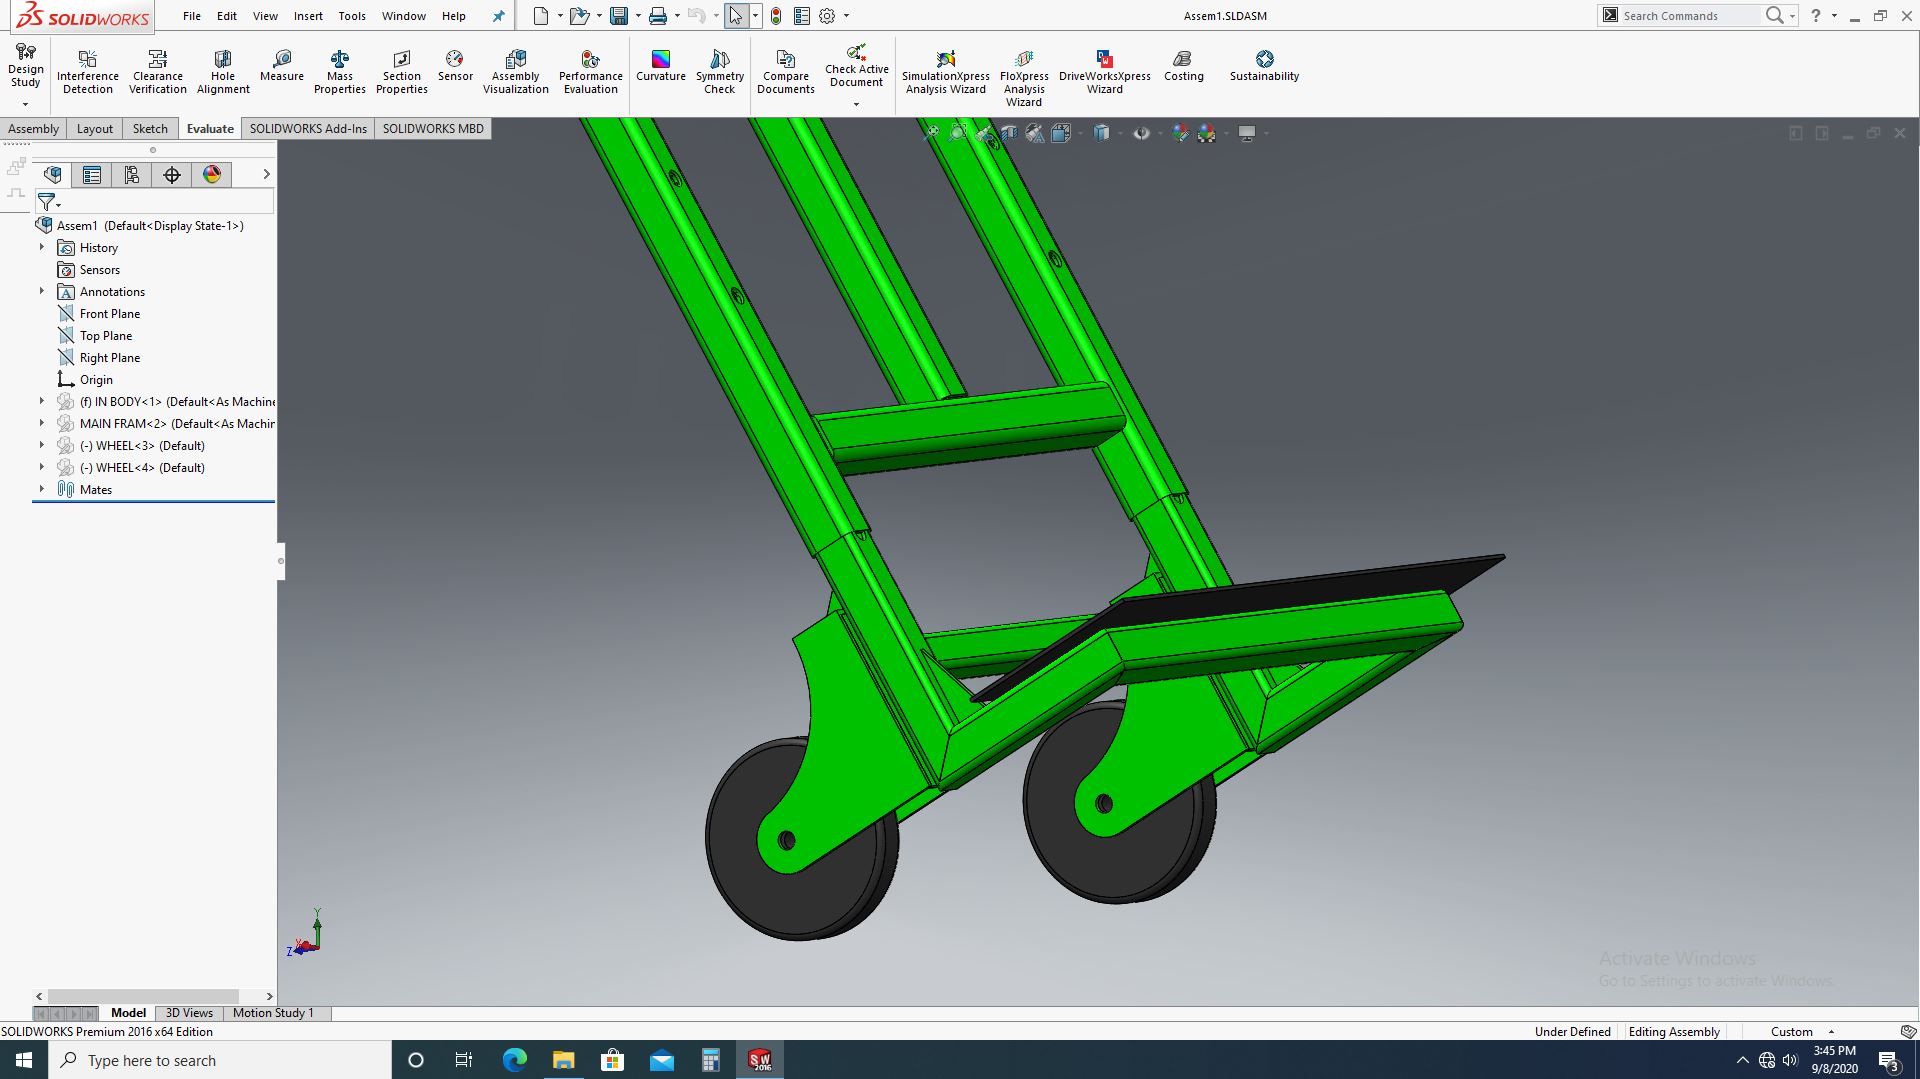
Task: Click the Search Commands input field
Action: (1690, 16)
